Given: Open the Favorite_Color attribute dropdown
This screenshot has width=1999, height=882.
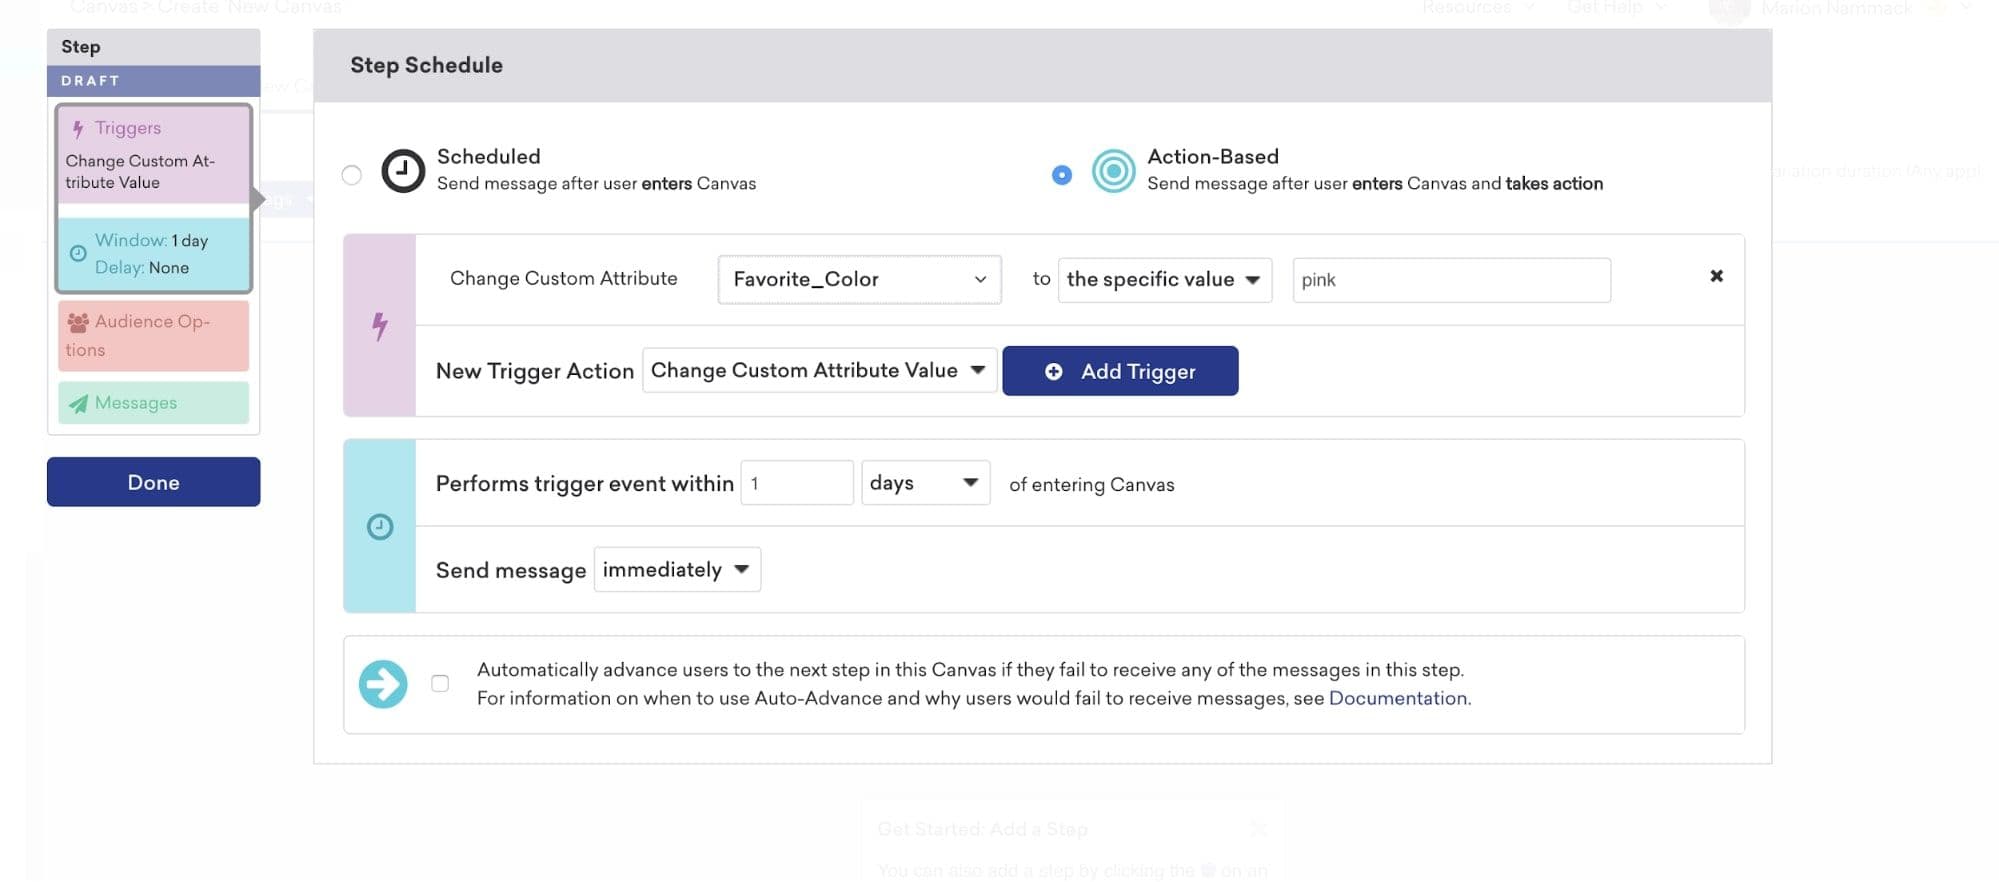Looking at the screenshot, I should tap(859, 280).
